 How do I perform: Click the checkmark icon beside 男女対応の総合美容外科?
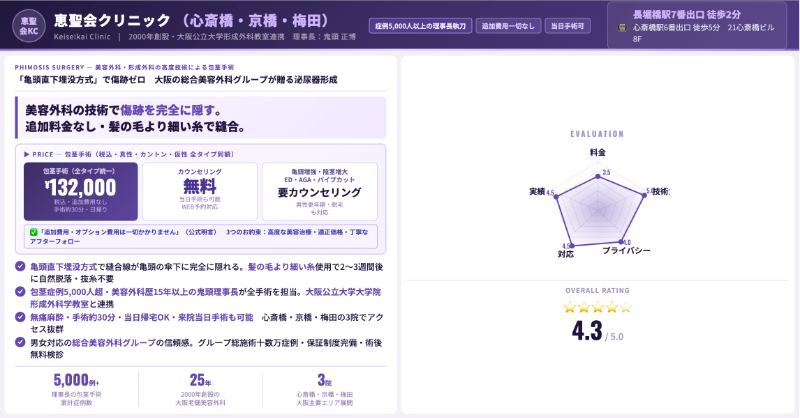click(x=21, y=341)
